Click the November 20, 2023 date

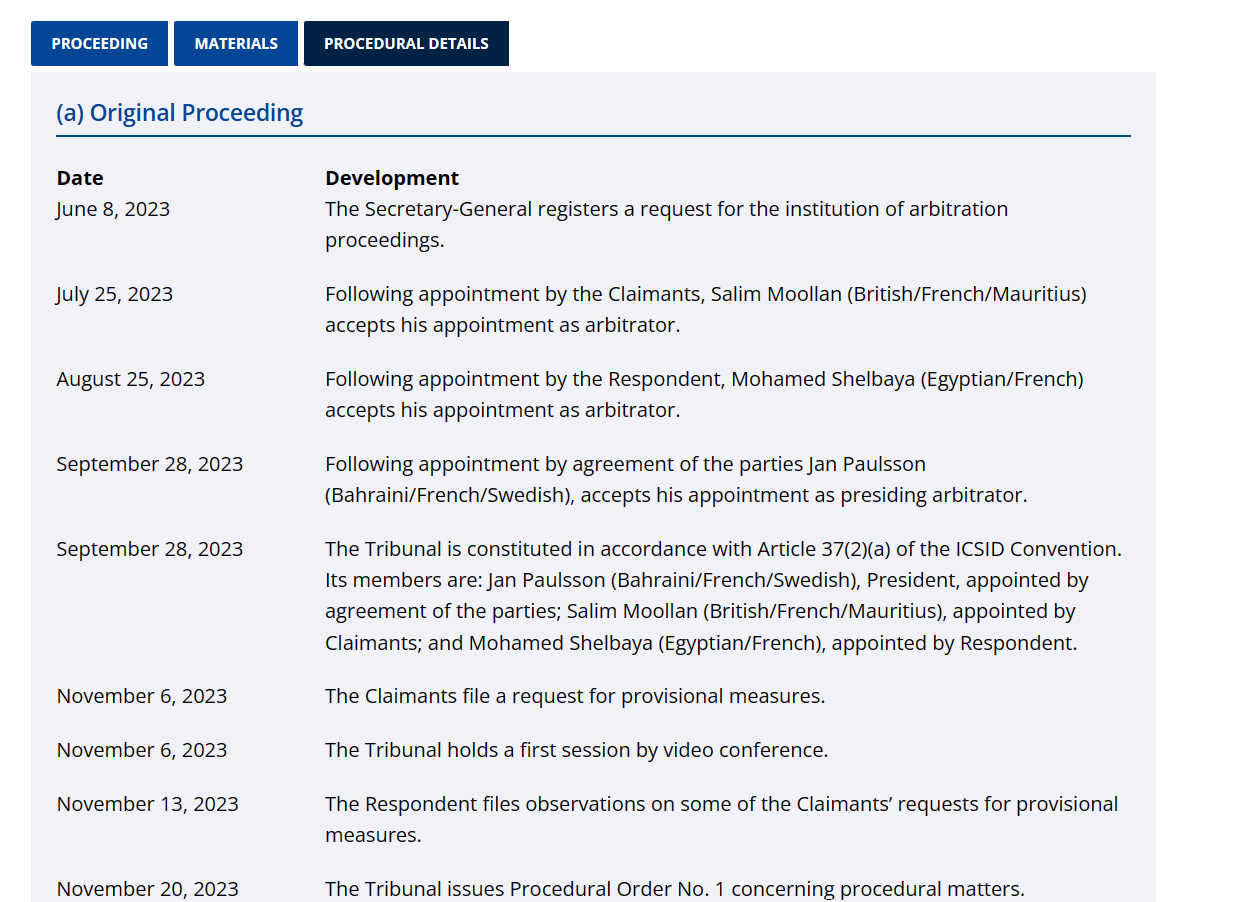pos(148,889)
